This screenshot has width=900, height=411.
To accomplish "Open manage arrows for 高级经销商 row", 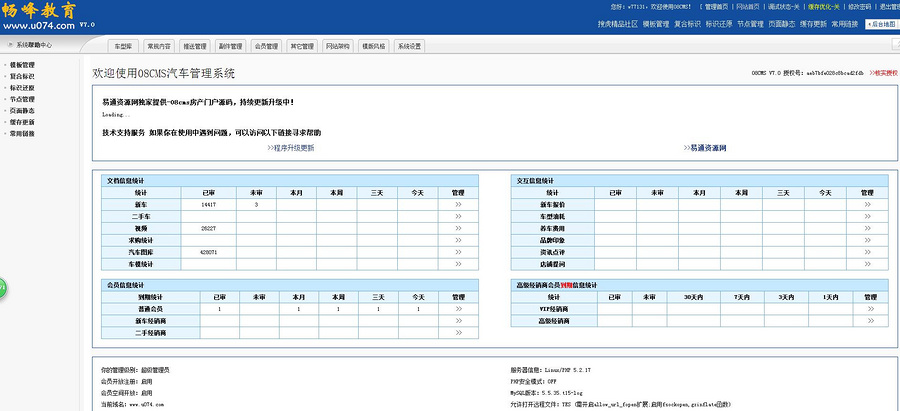I will (x=870, y=320).
